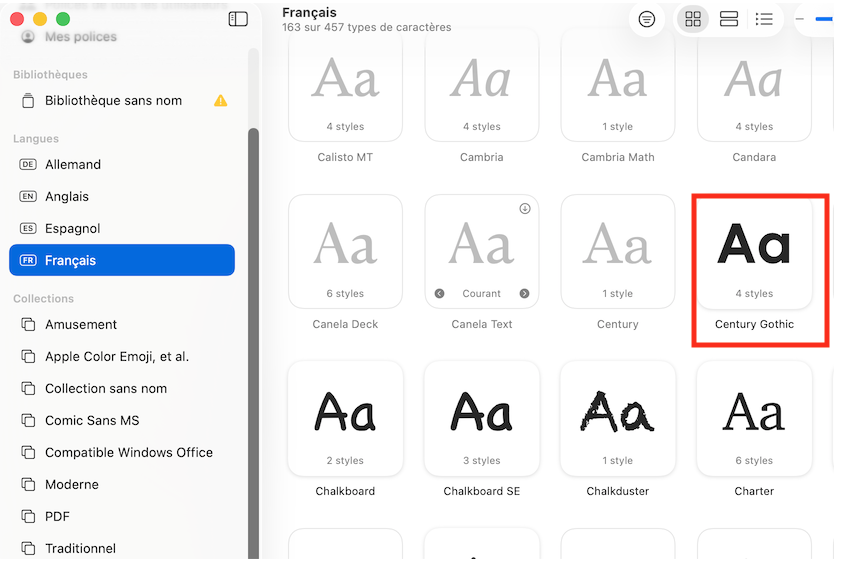Open Bibliothèque sans nom library
Screen dimensions: 854x568
tap(122, 101)
